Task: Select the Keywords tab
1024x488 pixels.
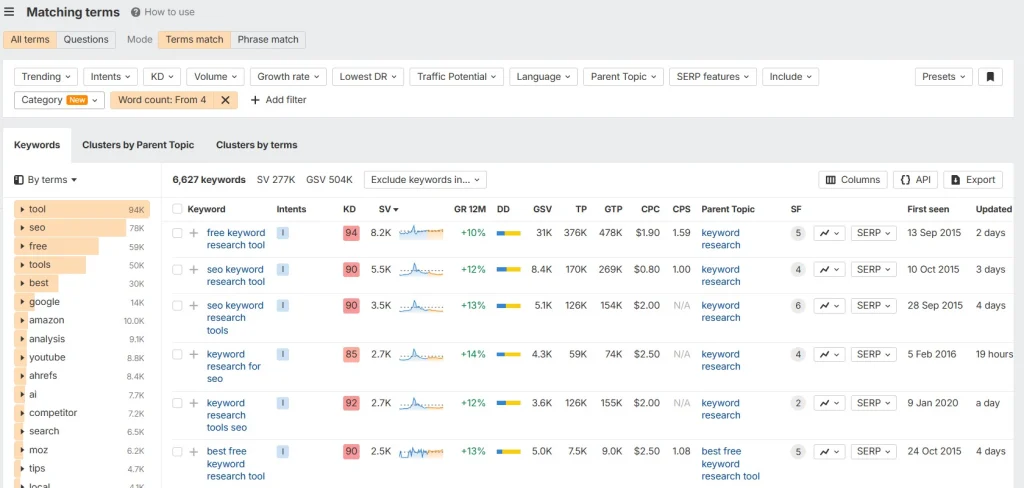Action: pos(37,145)
